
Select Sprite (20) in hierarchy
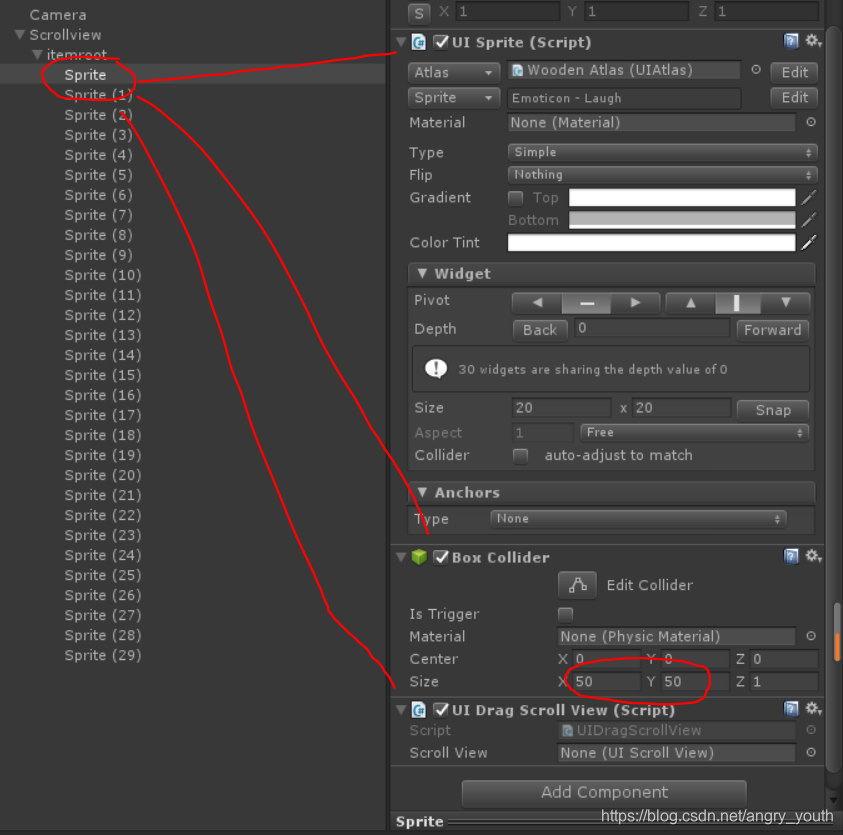(103, 475)
